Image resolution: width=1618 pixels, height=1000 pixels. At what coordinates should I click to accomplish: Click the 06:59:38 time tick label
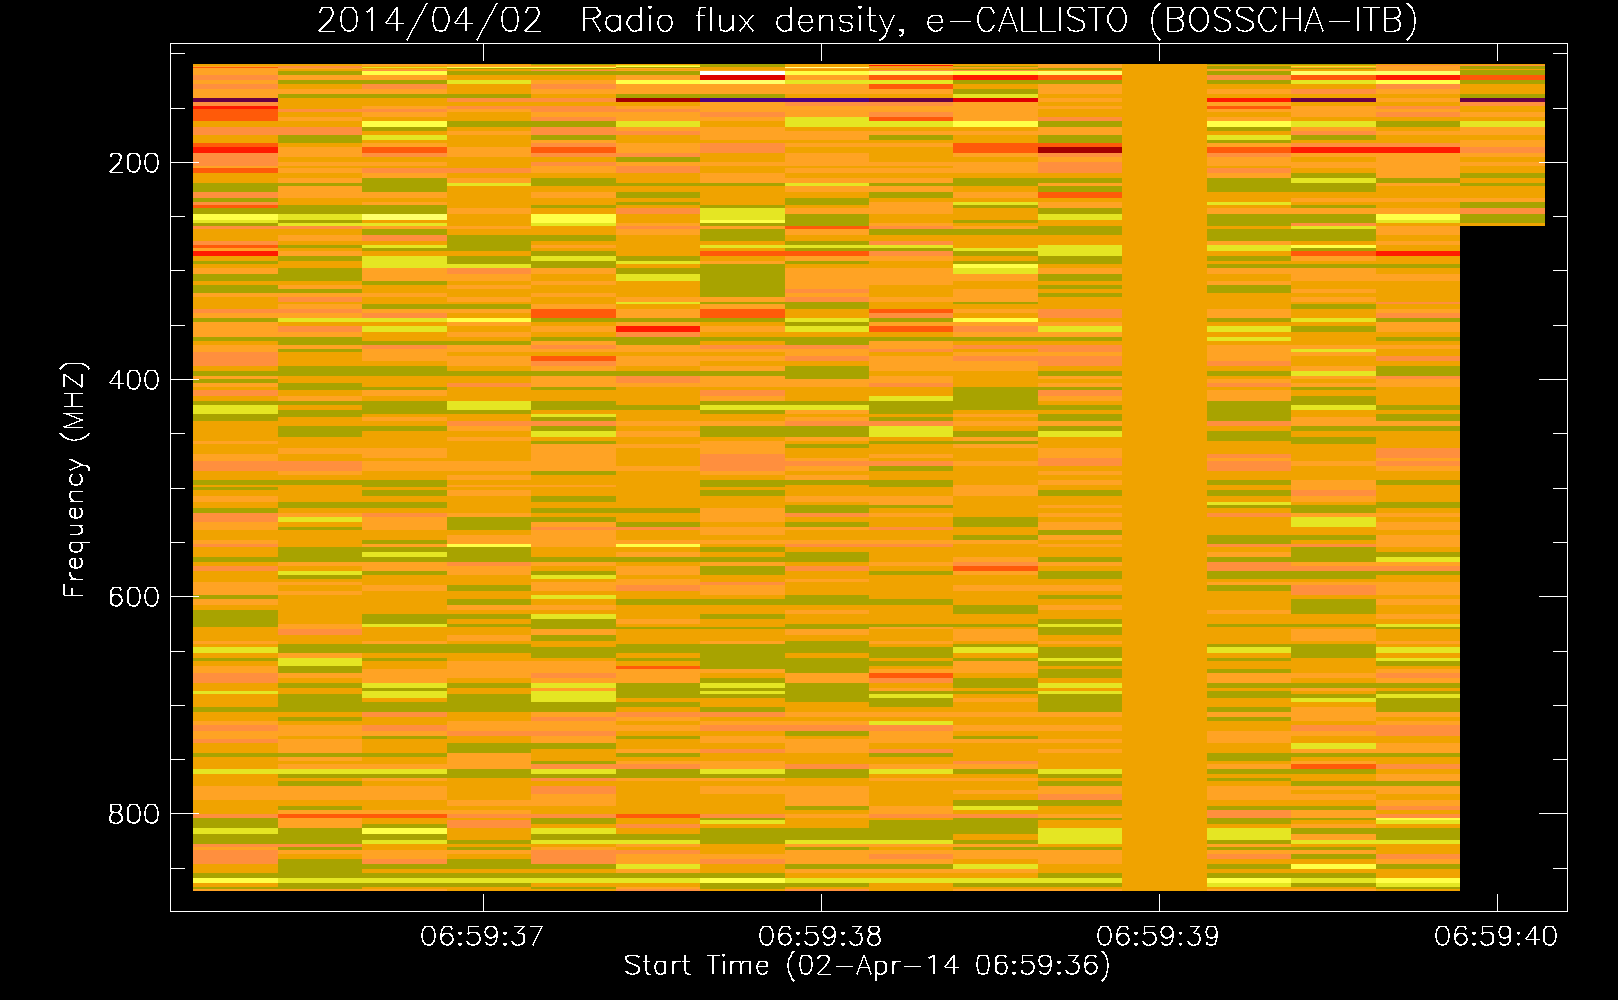820,937
